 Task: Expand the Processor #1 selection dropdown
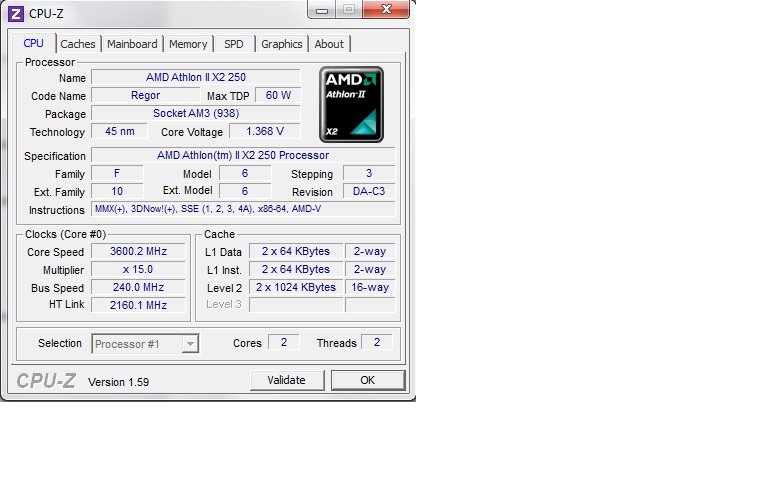coord(190,344)
